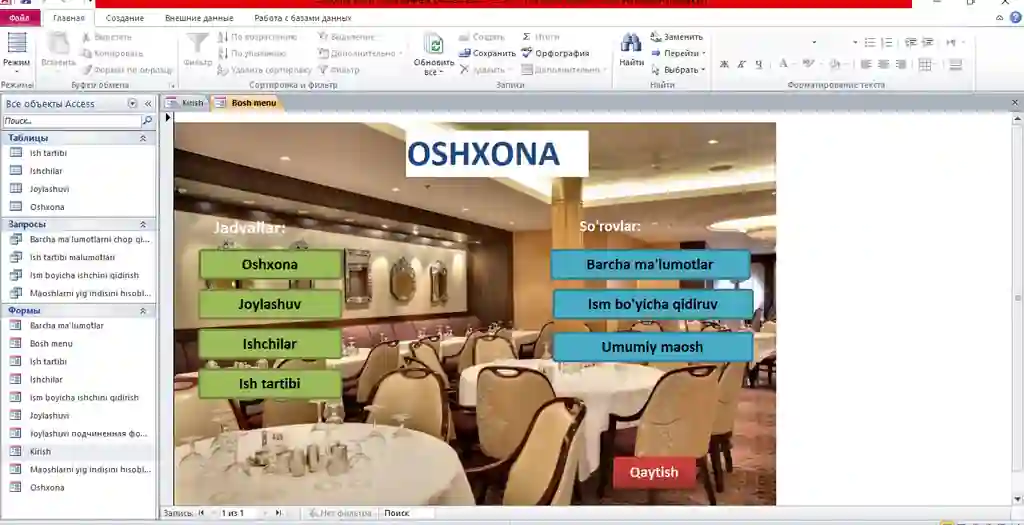The image size is (1024, 525).
Task: Open the Файл tab
Action: (20, 18)
